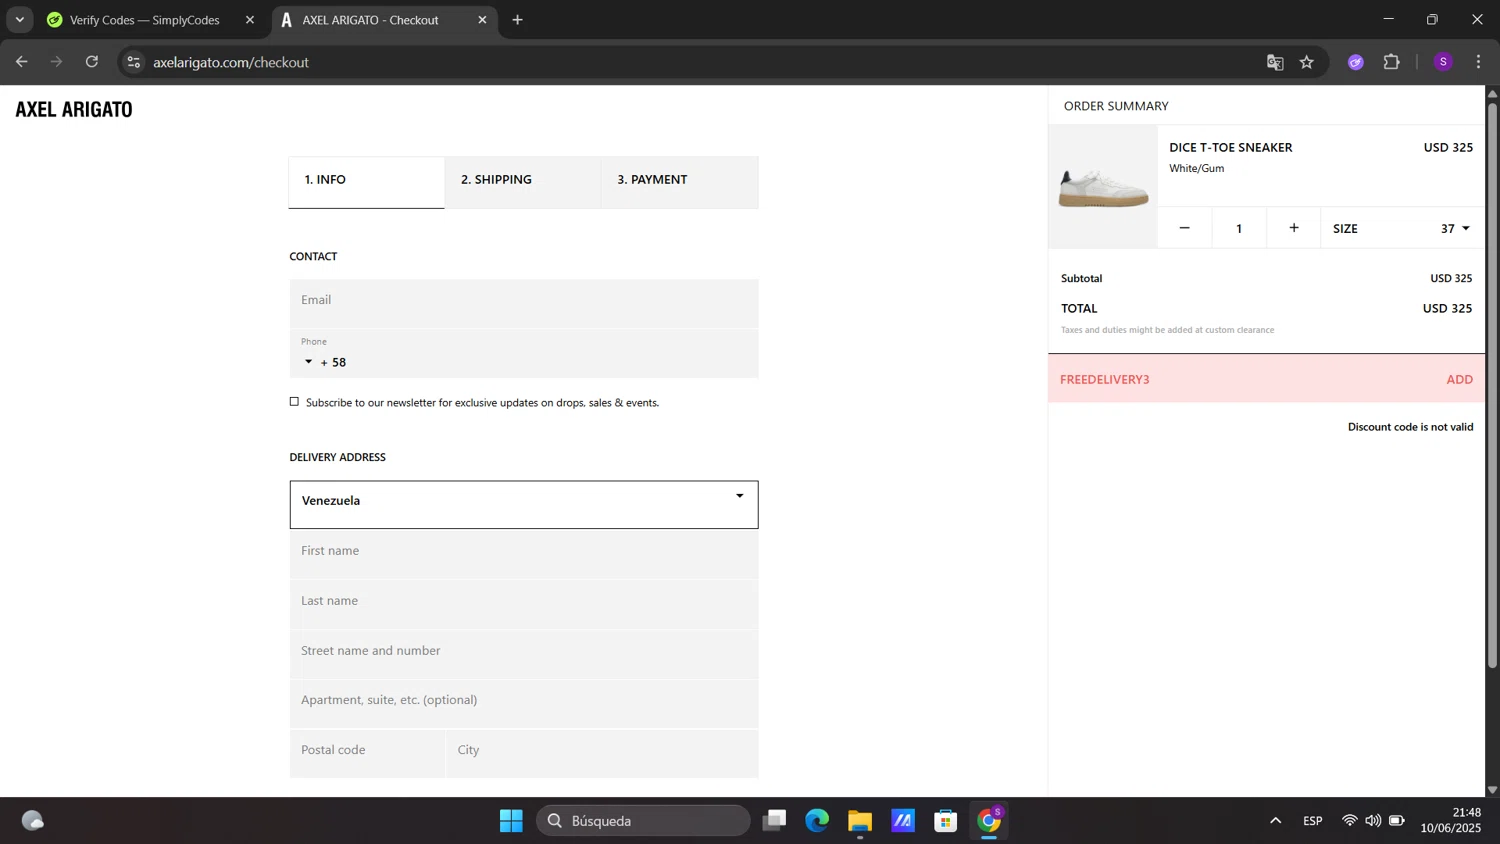The image size is (1500, 844).
Task: Increase quantity with plus button
Action: (1294, 228)
